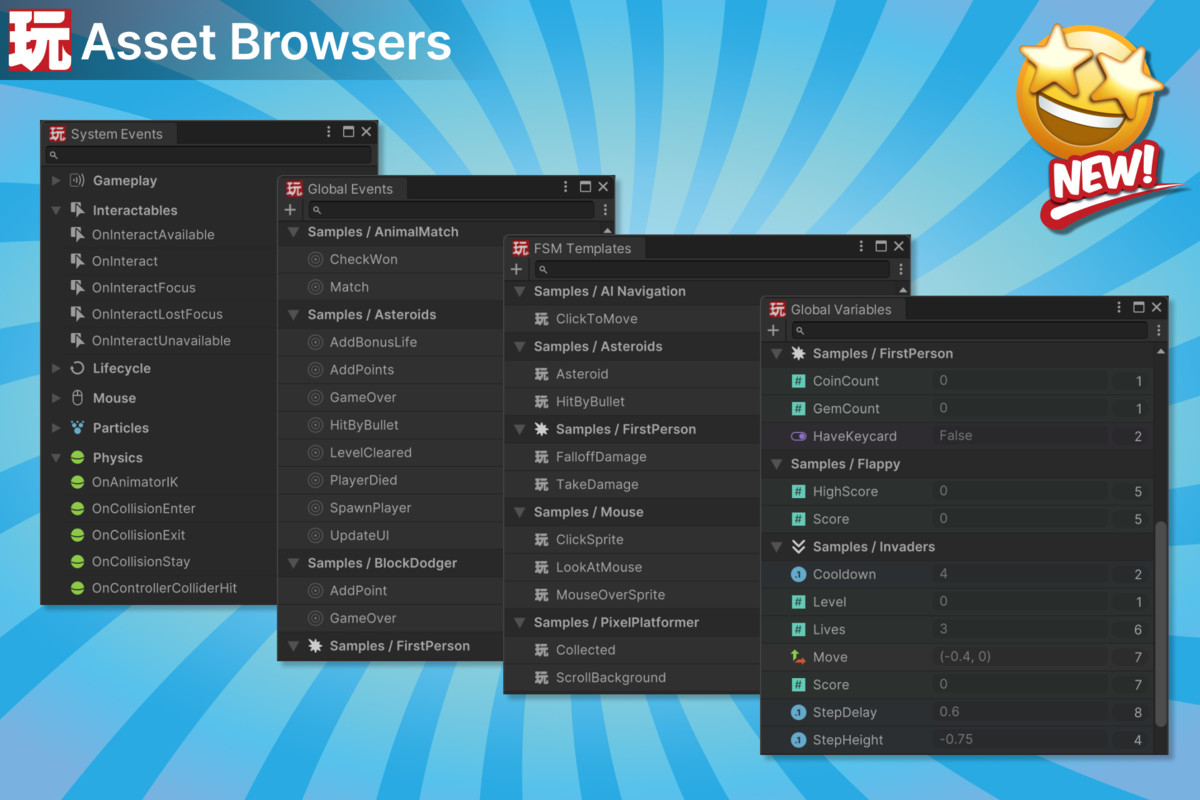Open Global Events toolbar options menu

(x=605, y=210)
